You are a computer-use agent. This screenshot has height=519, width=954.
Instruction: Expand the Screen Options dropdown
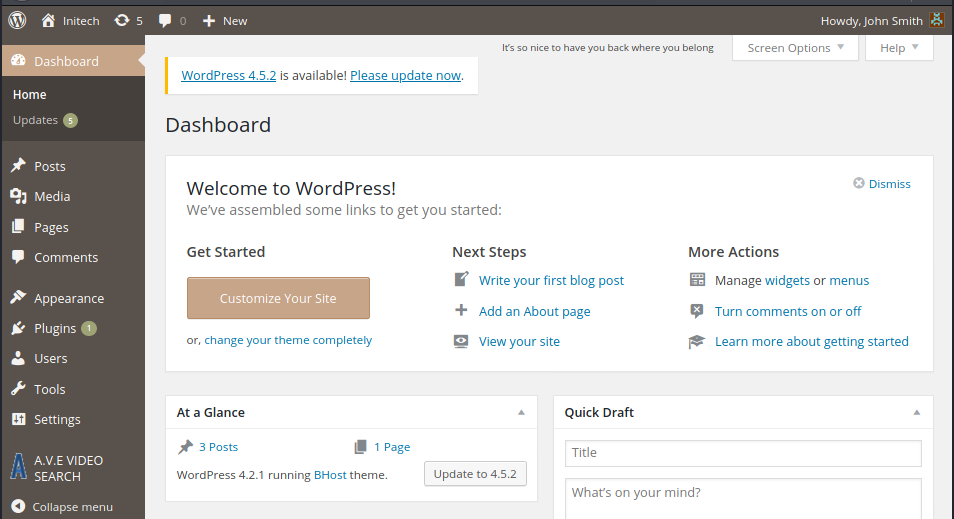[x=795, y=48]
